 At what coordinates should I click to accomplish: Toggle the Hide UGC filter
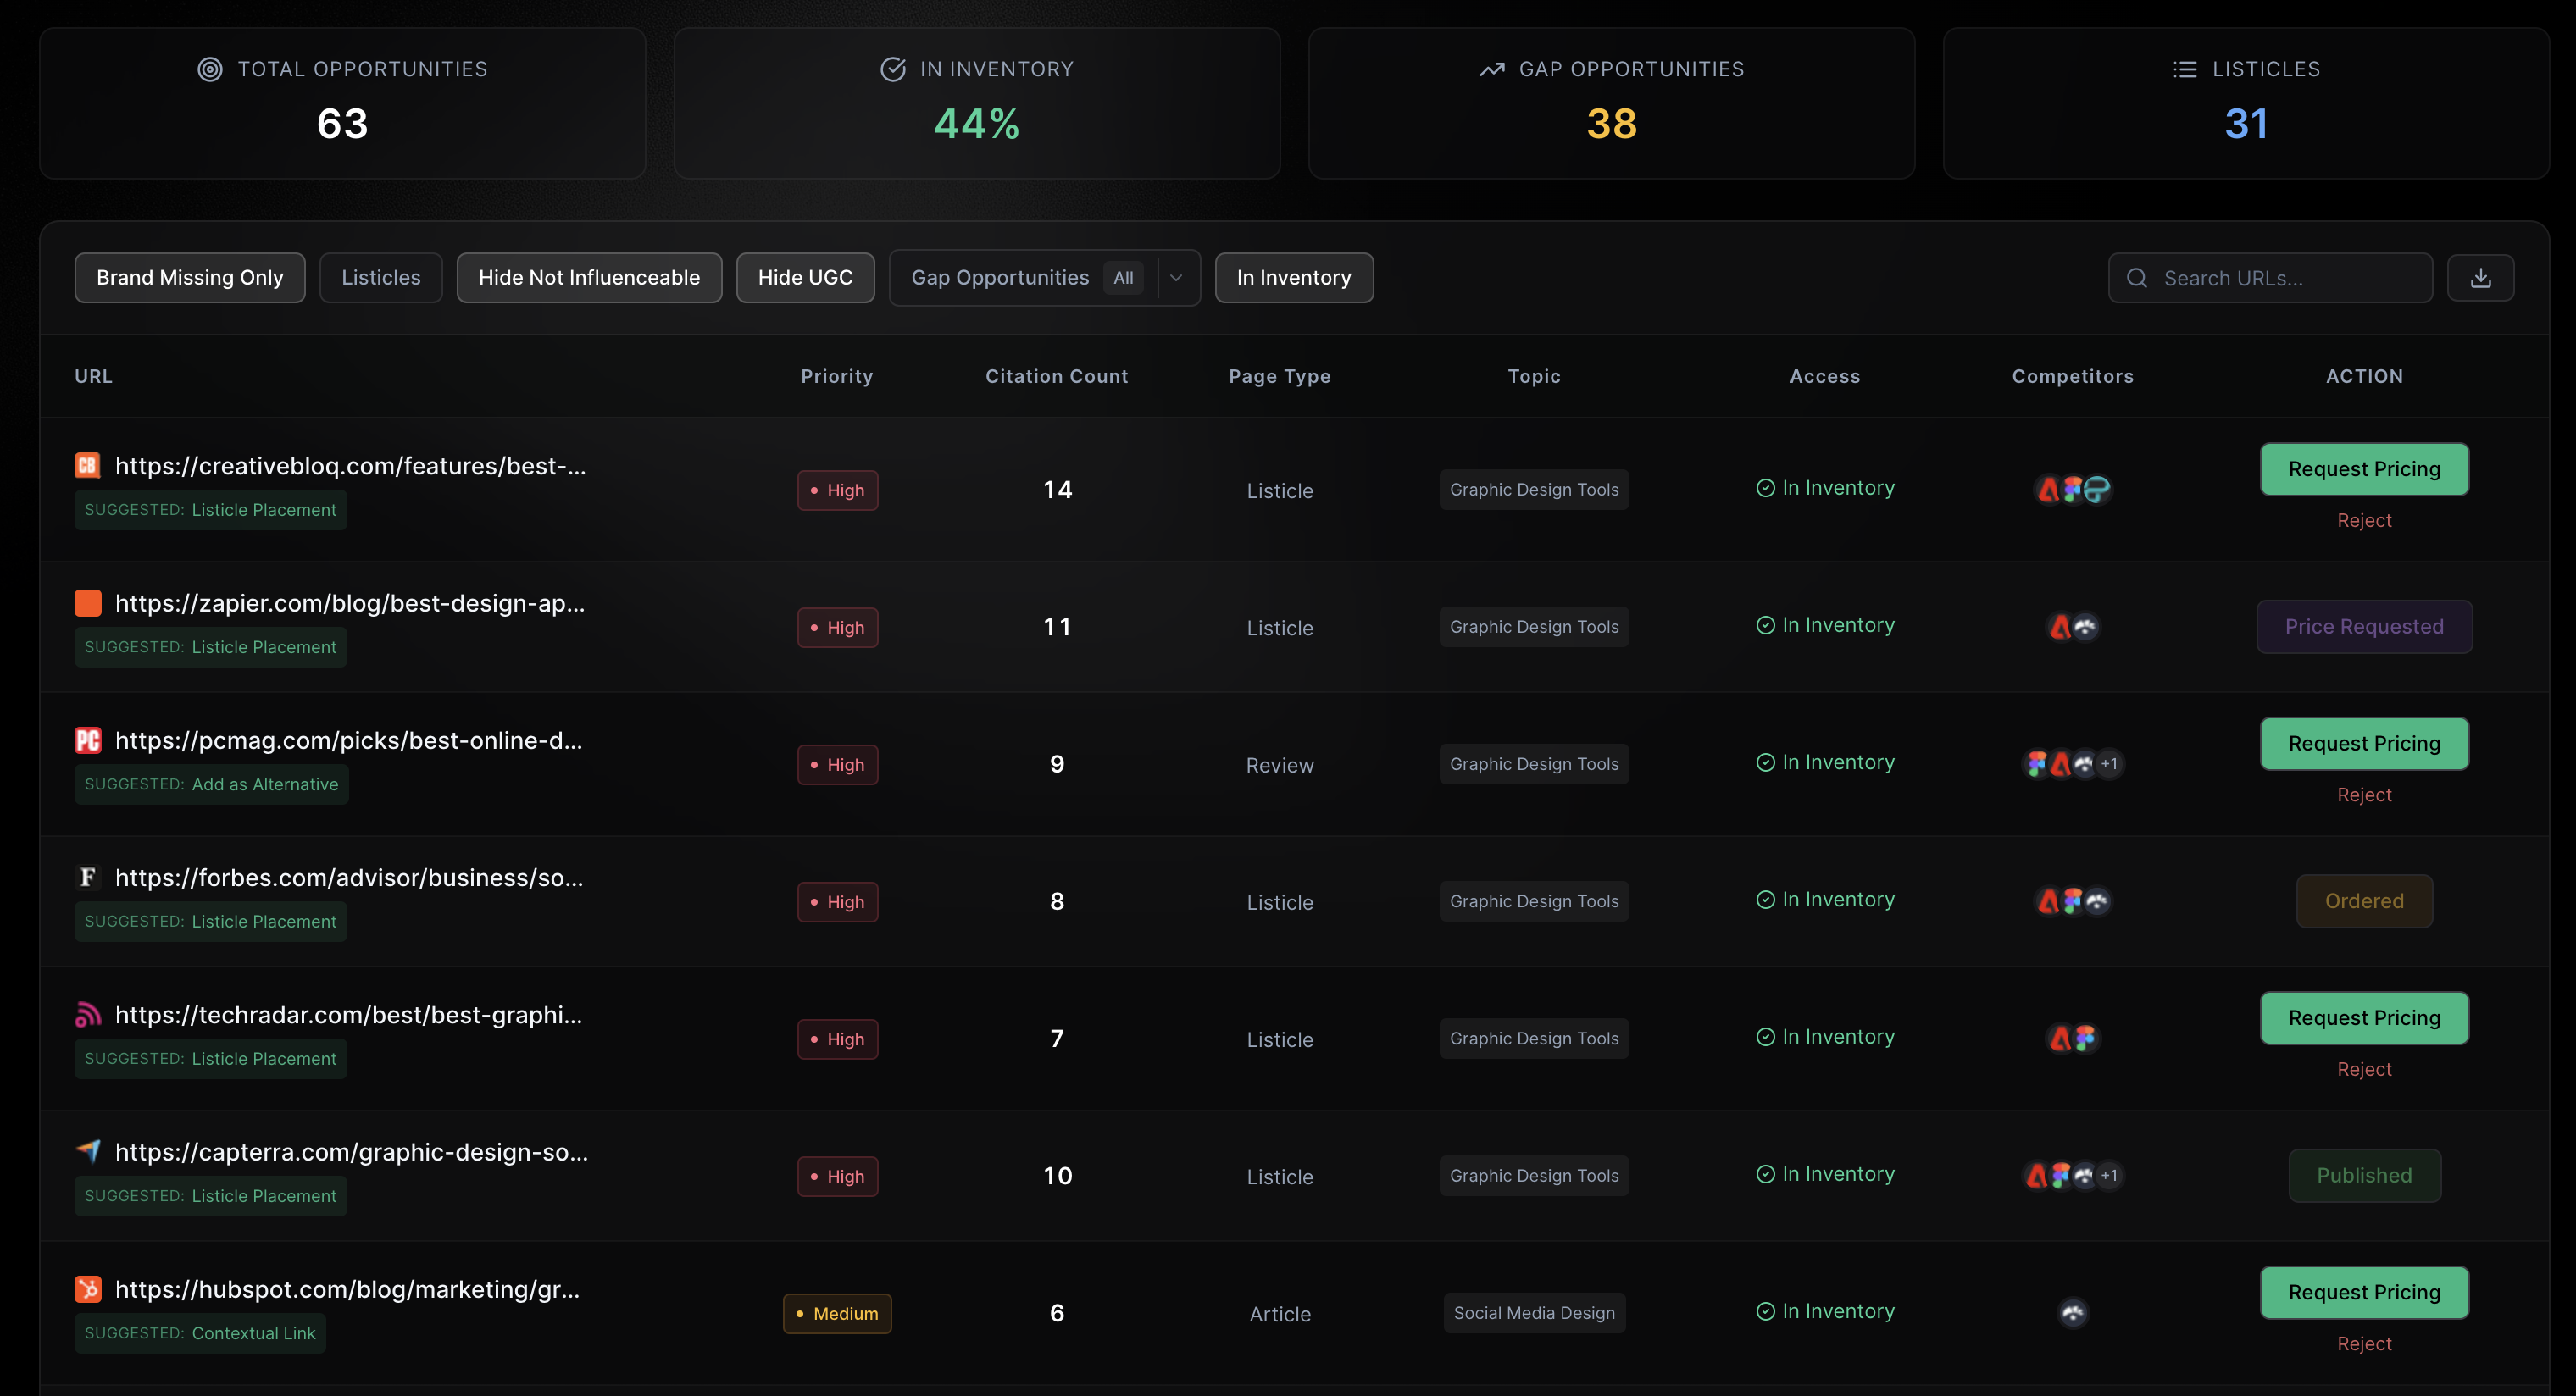(805, 277)
